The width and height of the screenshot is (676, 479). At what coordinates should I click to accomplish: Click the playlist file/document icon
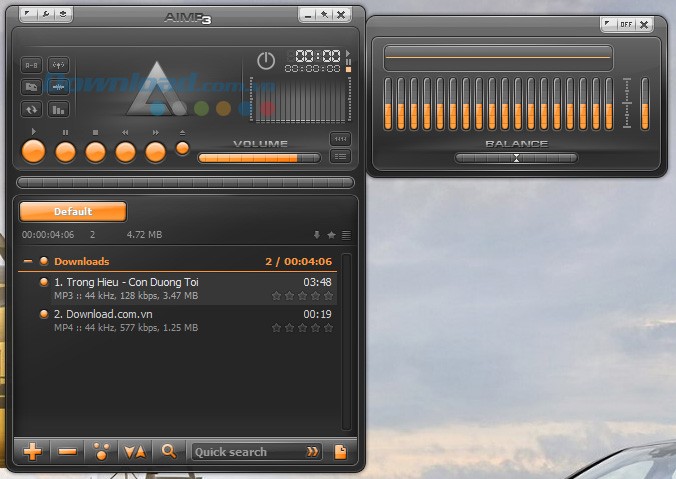pyautogui.click(x=340, y=451)
